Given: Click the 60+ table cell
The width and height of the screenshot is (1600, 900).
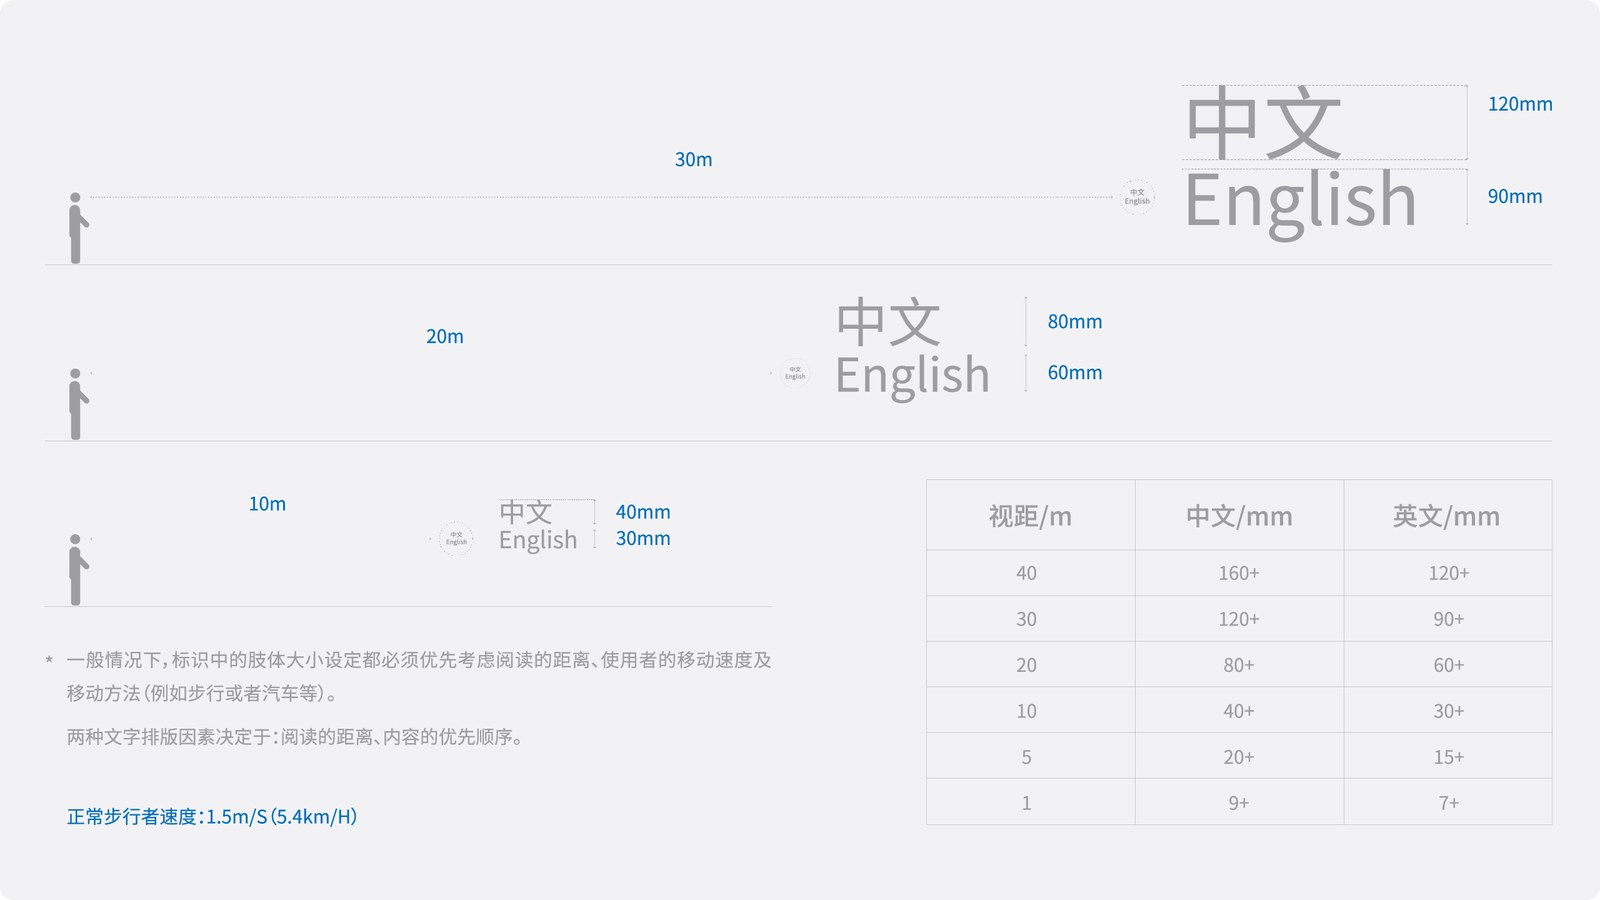Looking at the screenshot, I should (1449, 665).
